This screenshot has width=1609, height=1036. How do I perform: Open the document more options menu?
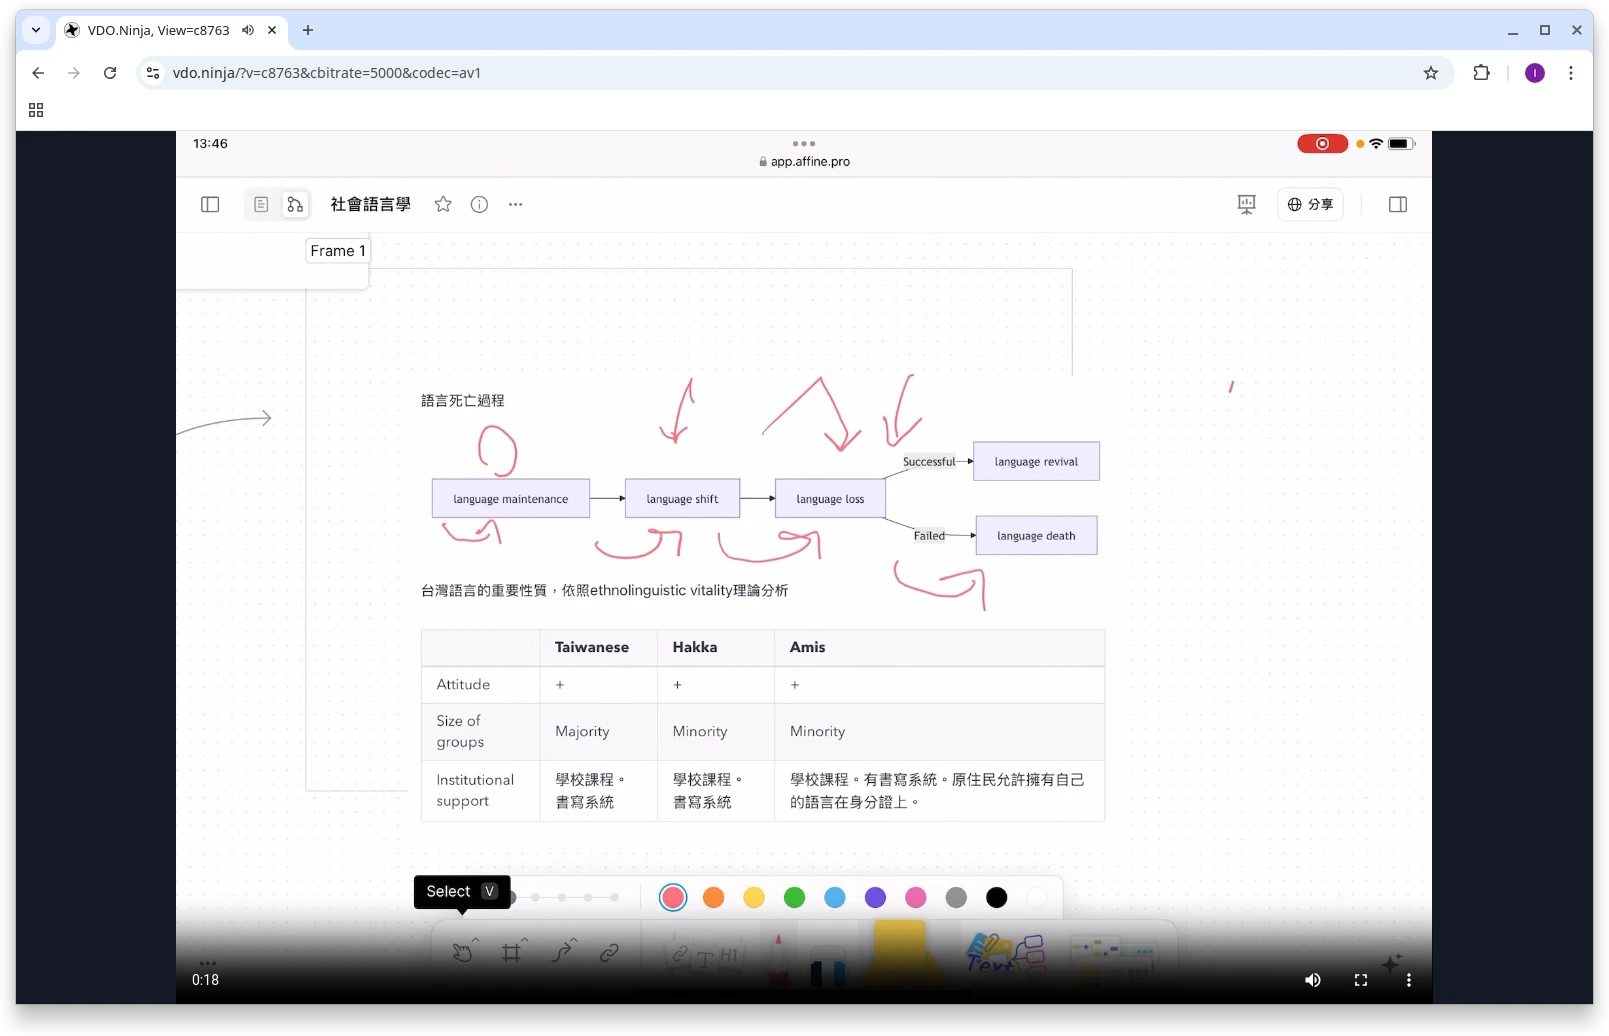click(x=516, y=205)
